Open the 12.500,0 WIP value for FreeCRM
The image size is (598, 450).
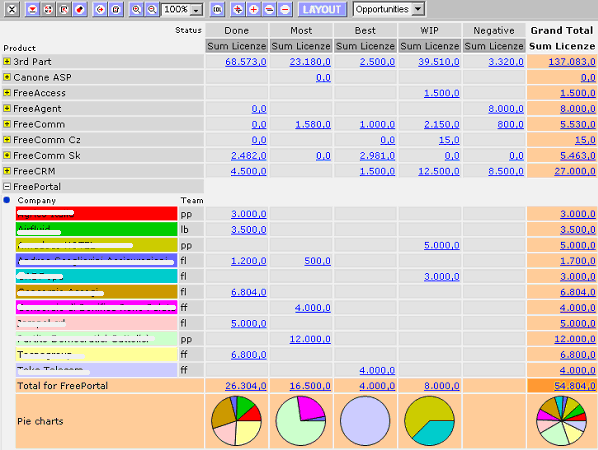(x=439, y=171)
